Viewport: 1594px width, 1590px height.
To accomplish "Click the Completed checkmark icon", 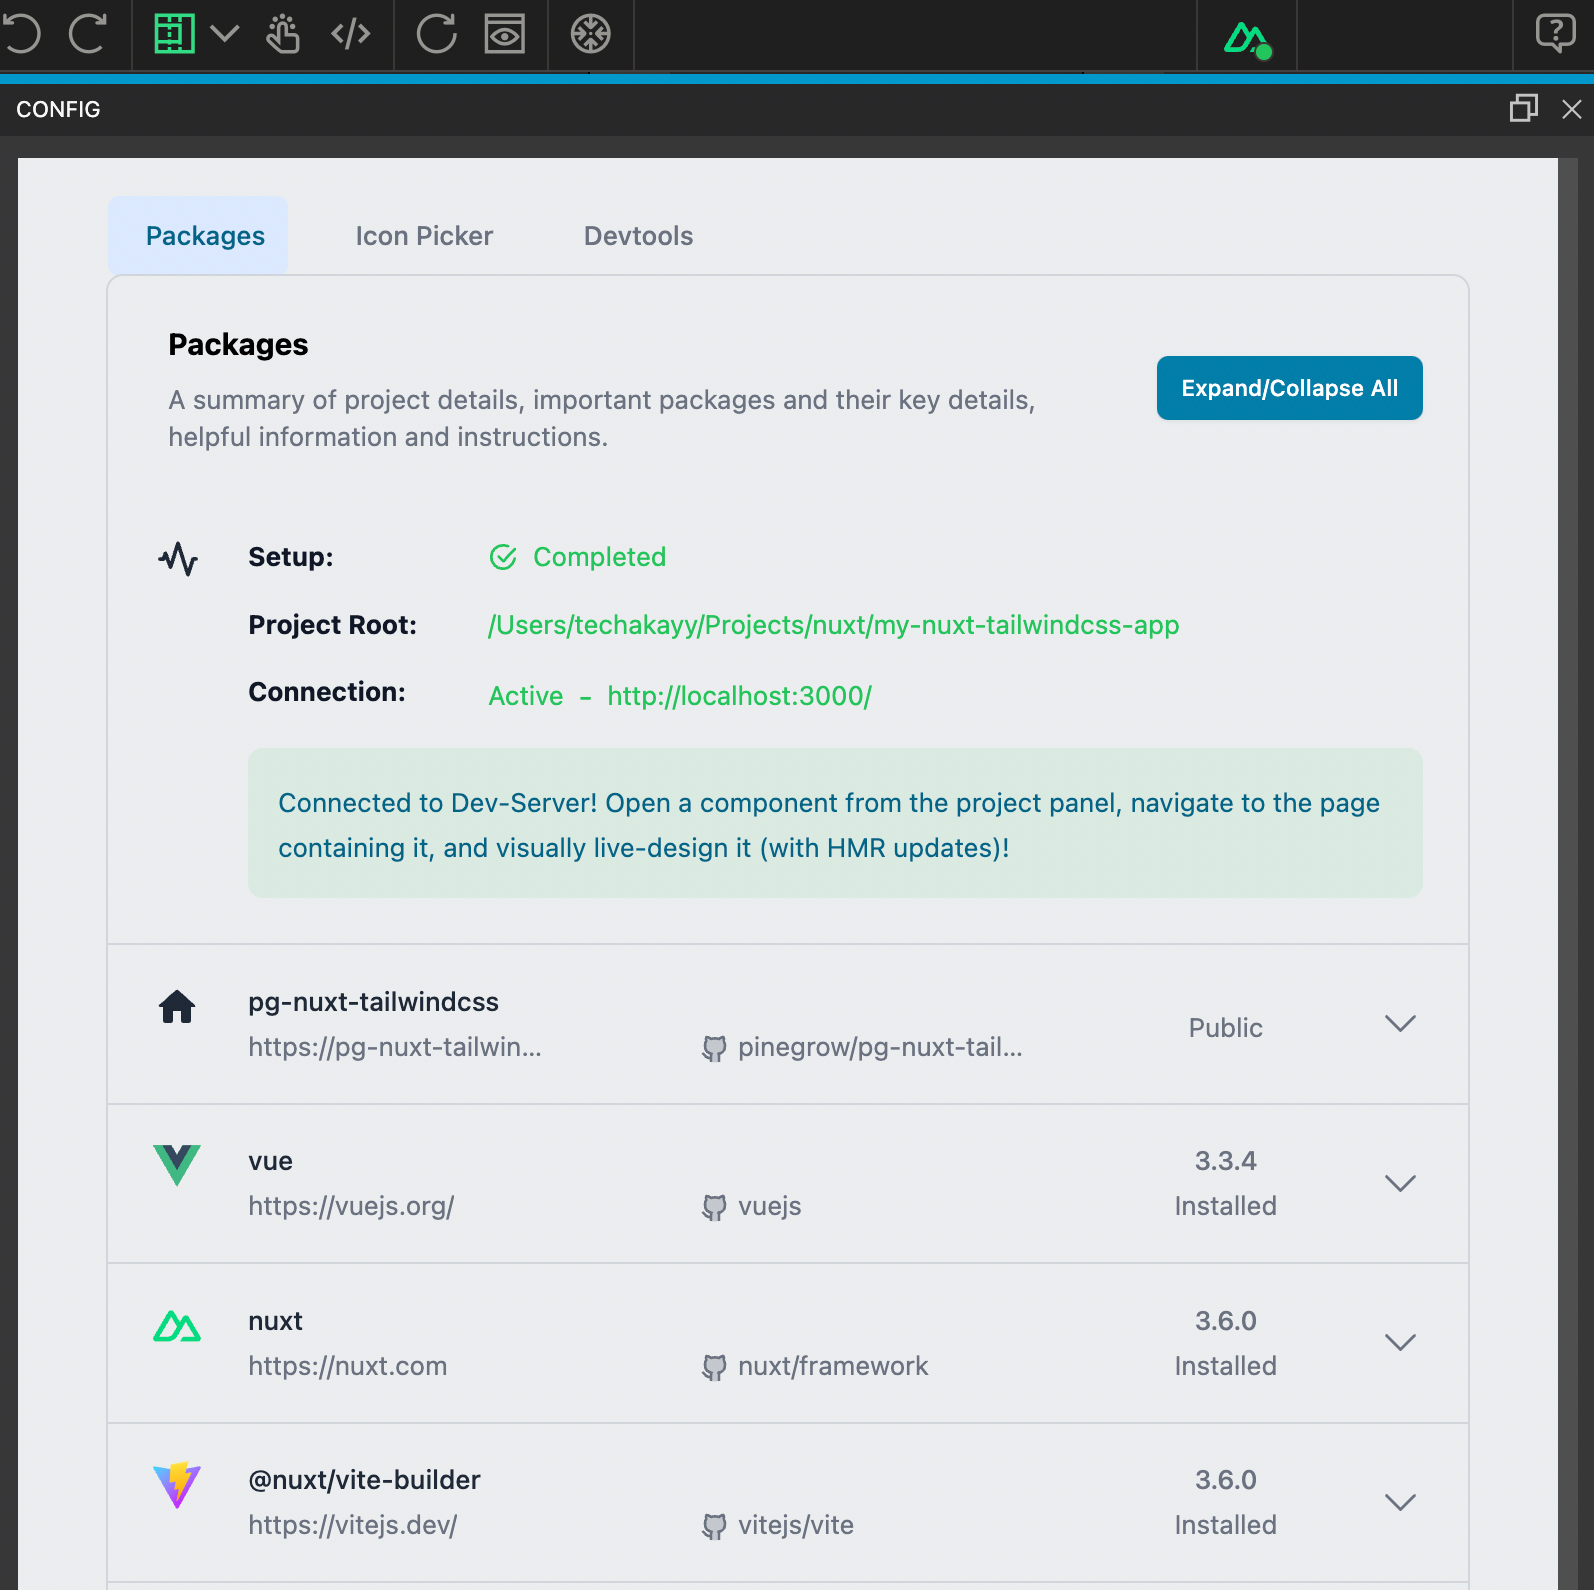I will click(503, 557).
